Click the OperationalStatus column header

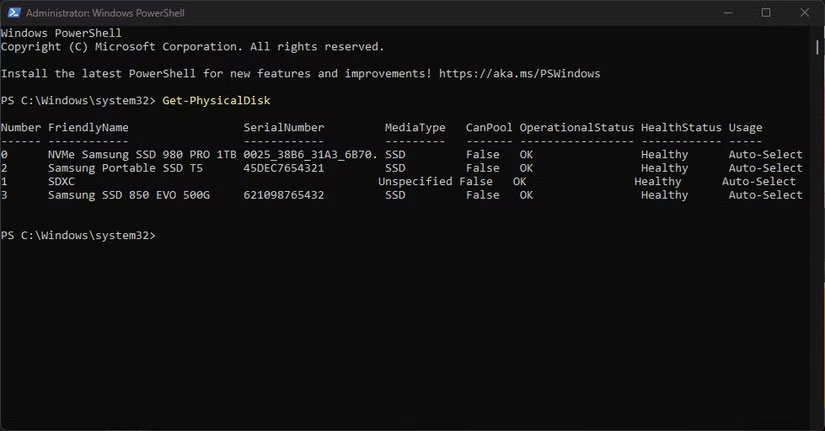click(576, 128)
